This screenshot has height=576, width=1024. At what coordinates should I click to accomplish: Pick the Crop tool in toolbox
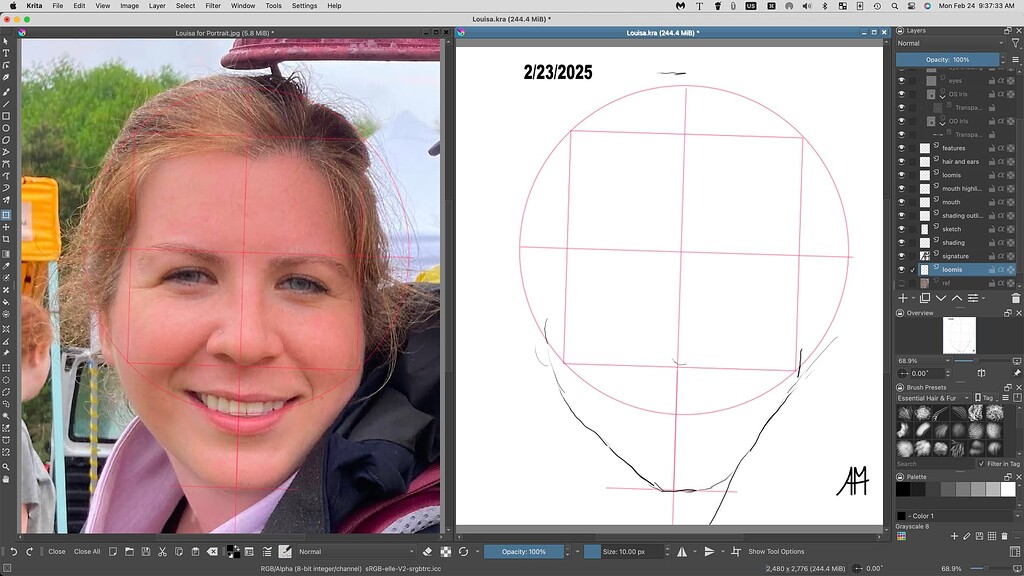pyautogui.click(x=6, y=239)
